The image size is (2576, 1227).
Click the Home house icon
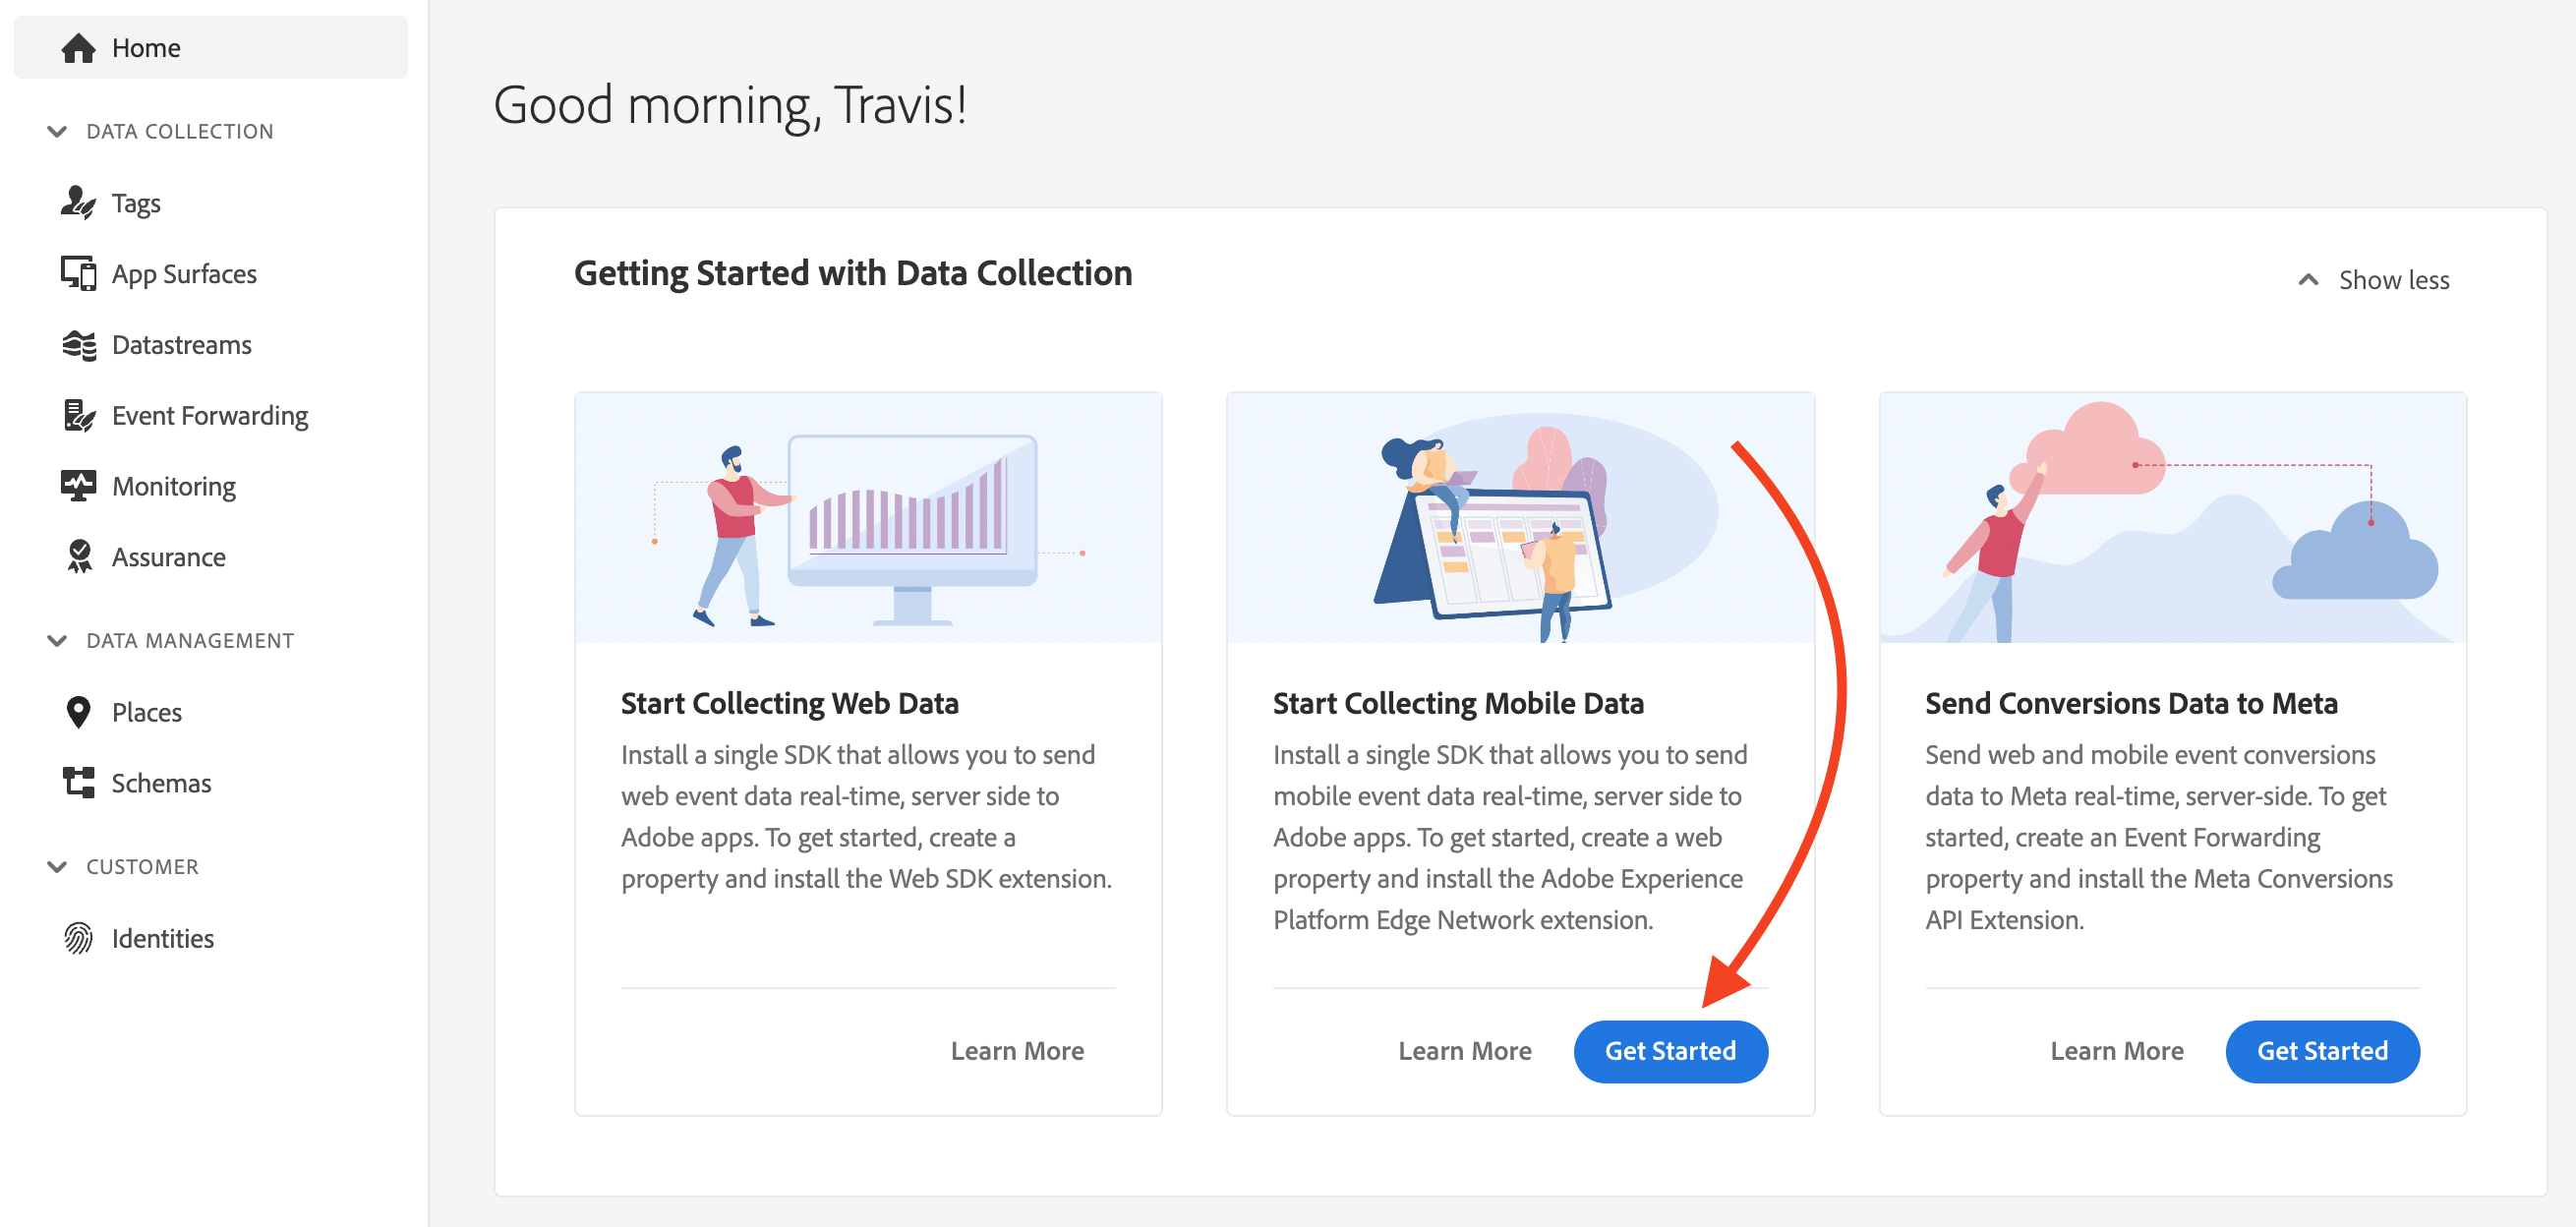(78, 48)
